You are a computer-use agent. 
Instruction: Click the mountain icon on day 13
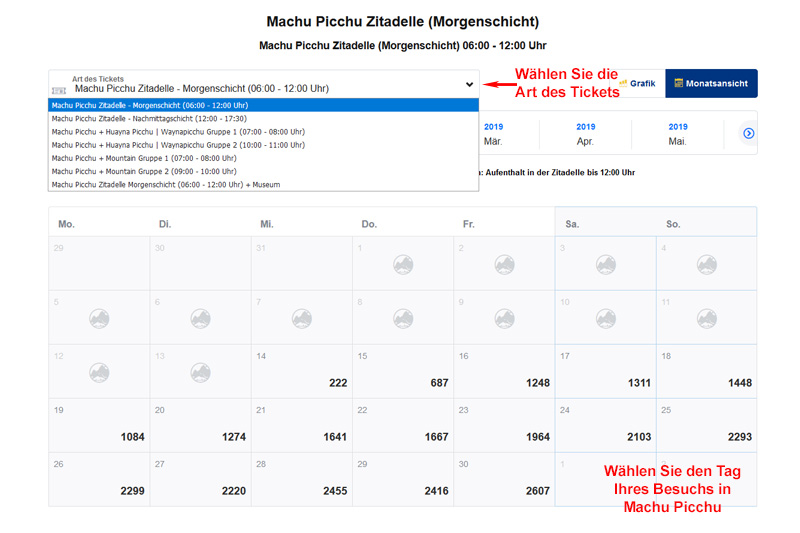(201, 373)
